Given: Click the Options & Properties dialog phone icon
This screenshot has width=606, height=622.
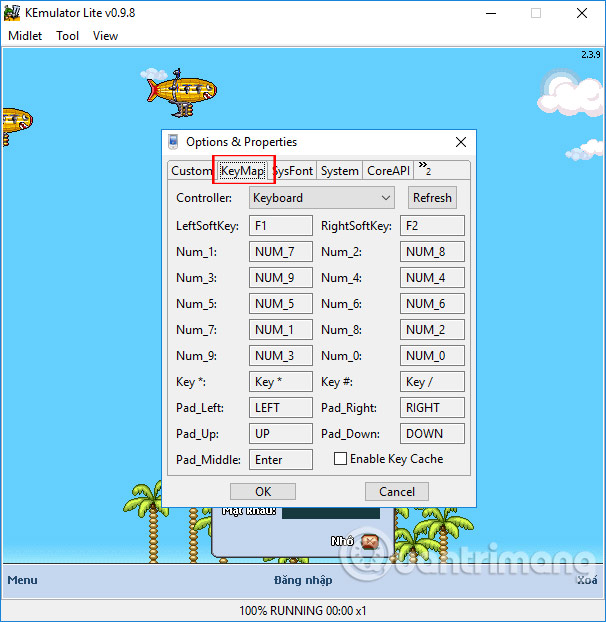Looking at the screenshot, I should click(x=173, y=142).
